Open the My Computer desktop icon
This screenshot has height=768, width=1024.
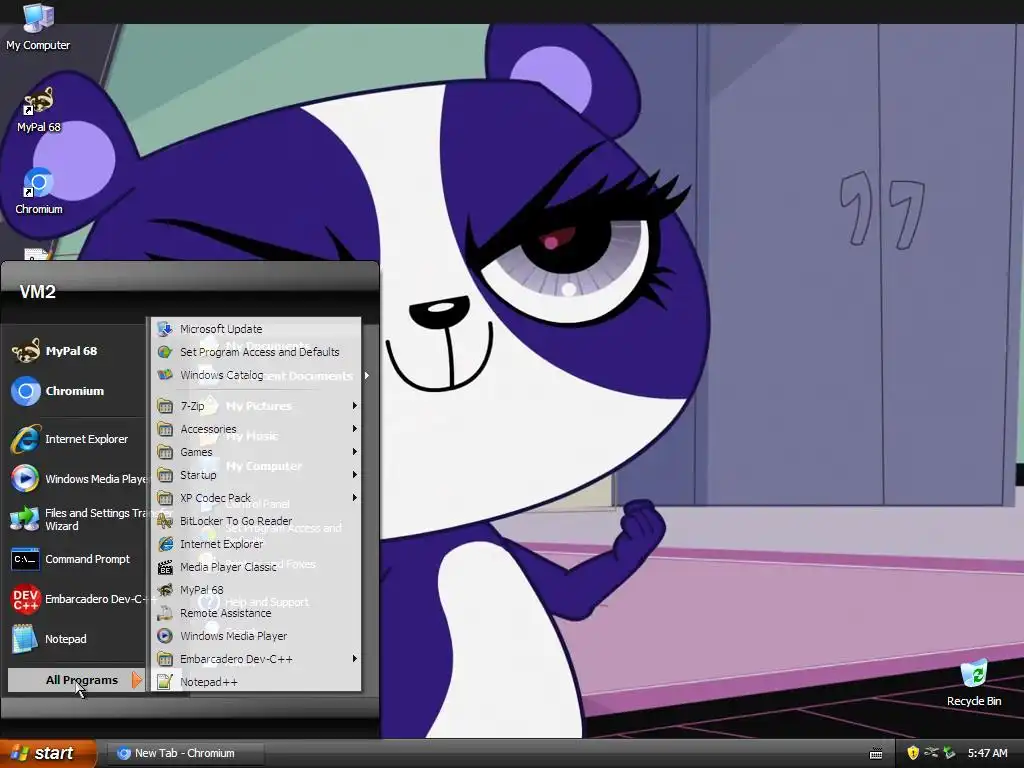pyautogui.click(x=38, y=27)
